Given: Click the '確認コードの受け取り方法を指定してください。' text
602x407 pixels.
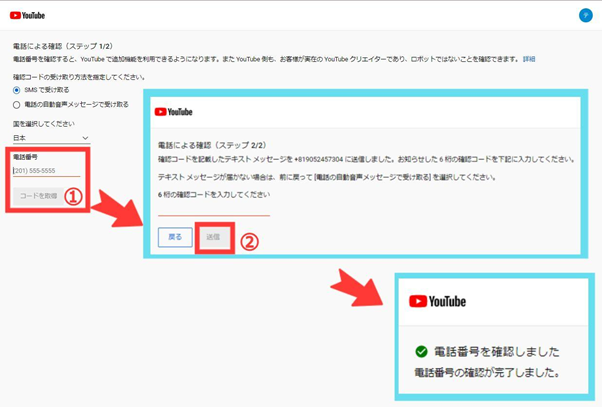Looking at the screenshot, I should (x=79, y=77).
